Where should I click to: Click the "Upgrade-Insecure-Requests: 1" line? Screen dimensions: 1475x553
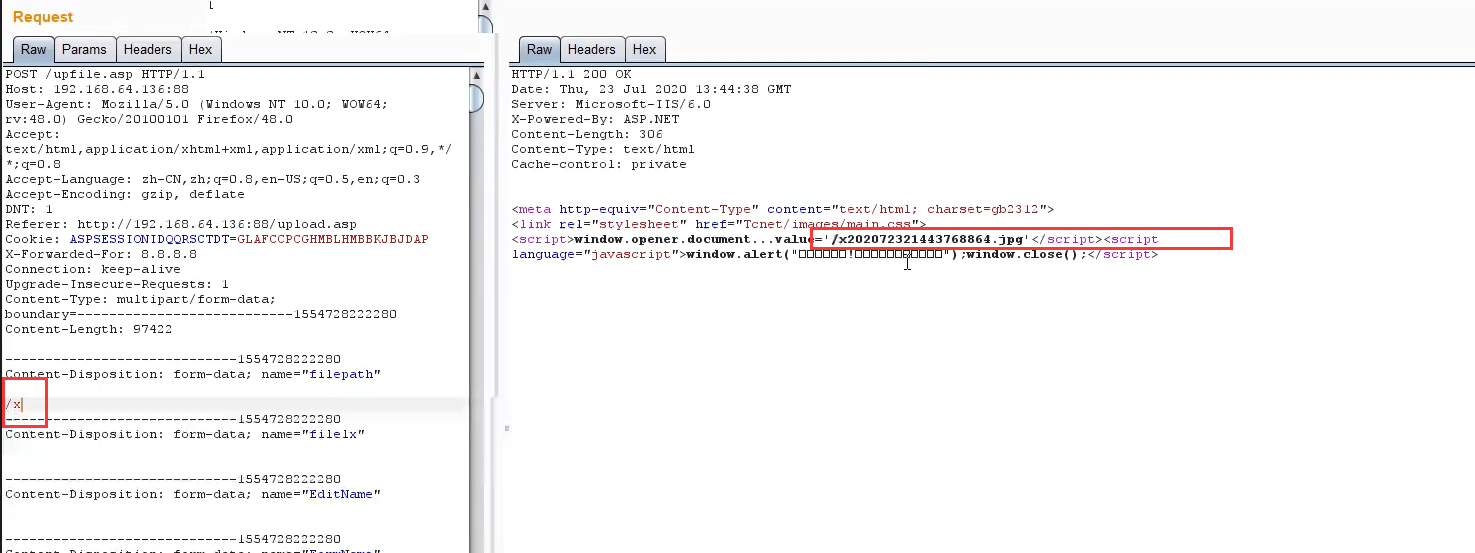[117, 285]
